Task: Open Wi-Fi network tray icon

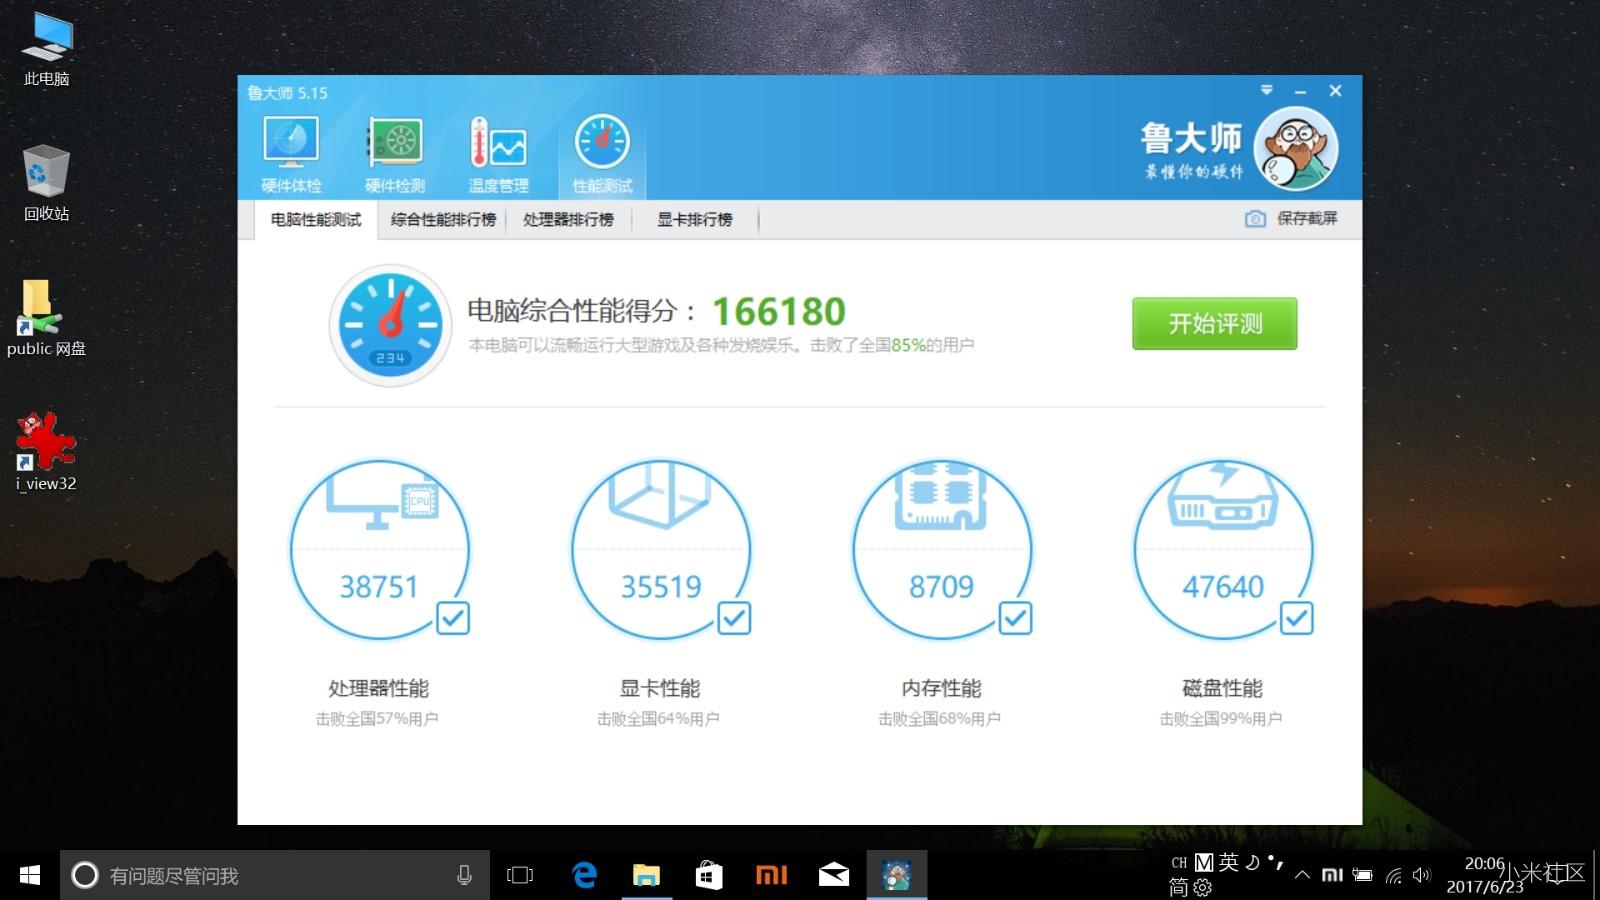Action: pos(1393,876)
